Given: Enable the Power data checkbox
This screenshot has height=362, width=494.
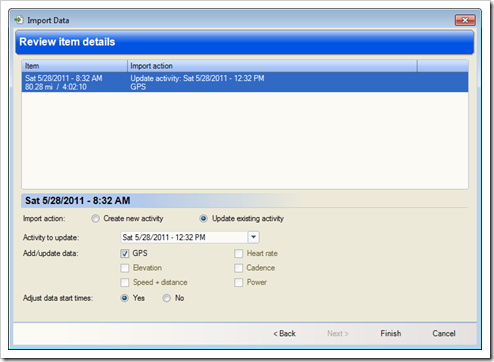Looking at the screenshot, I should tap(239, 283).
